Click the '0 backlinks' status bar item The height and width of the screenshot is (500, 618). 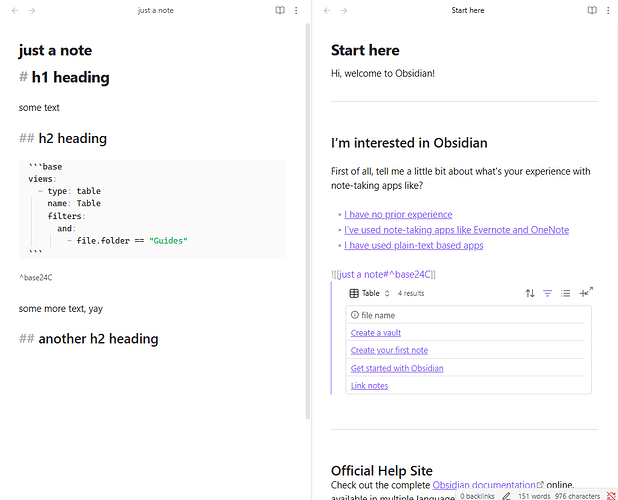[x=475, y=495]
